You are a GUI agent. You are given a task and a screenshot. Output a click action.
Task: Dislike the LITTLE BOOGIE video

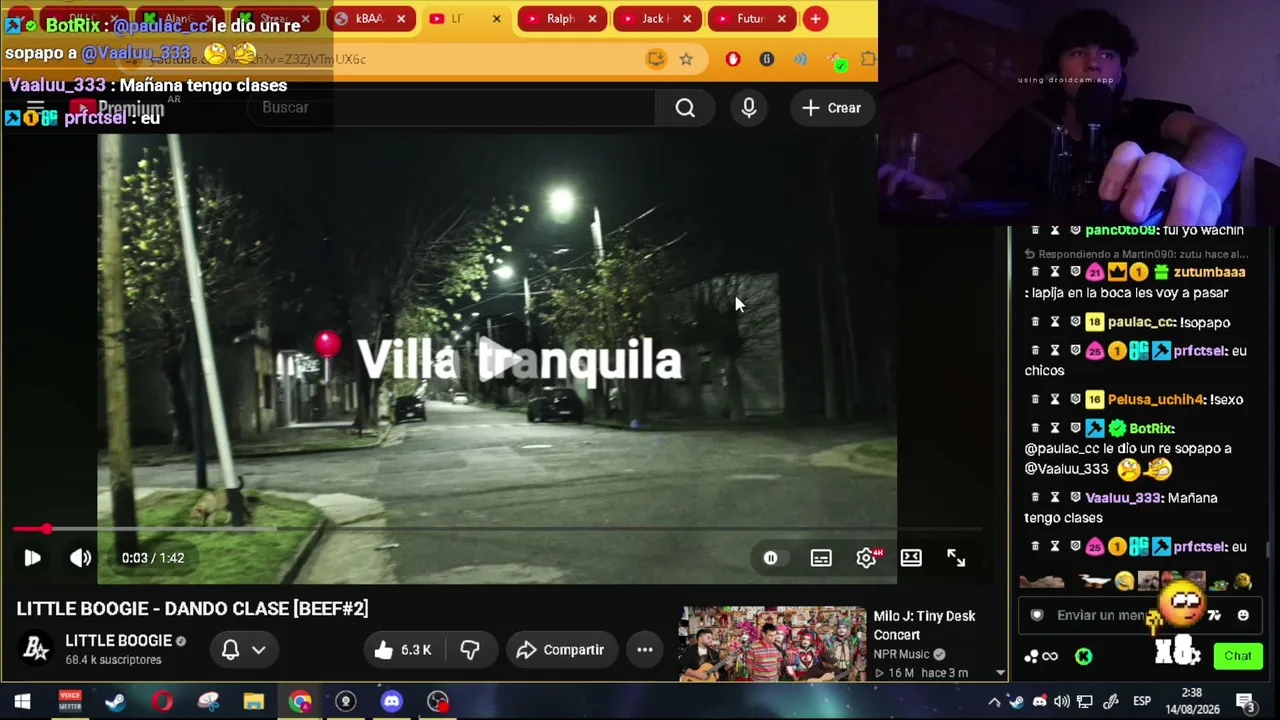(x=470, y=650)
